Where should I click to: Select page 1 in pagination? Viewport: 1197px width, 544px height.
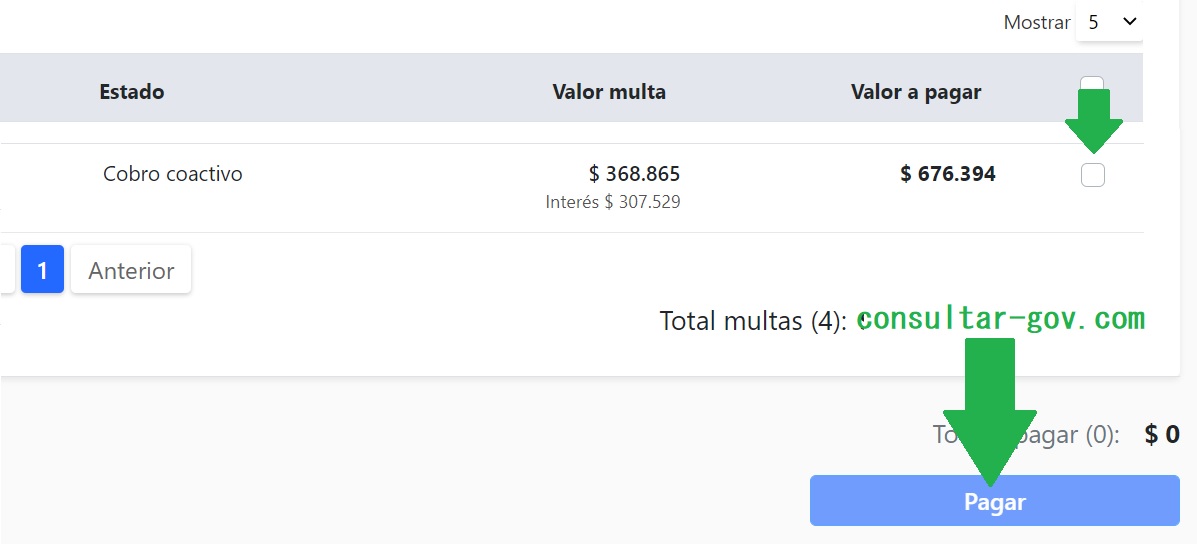pos(42,270)
